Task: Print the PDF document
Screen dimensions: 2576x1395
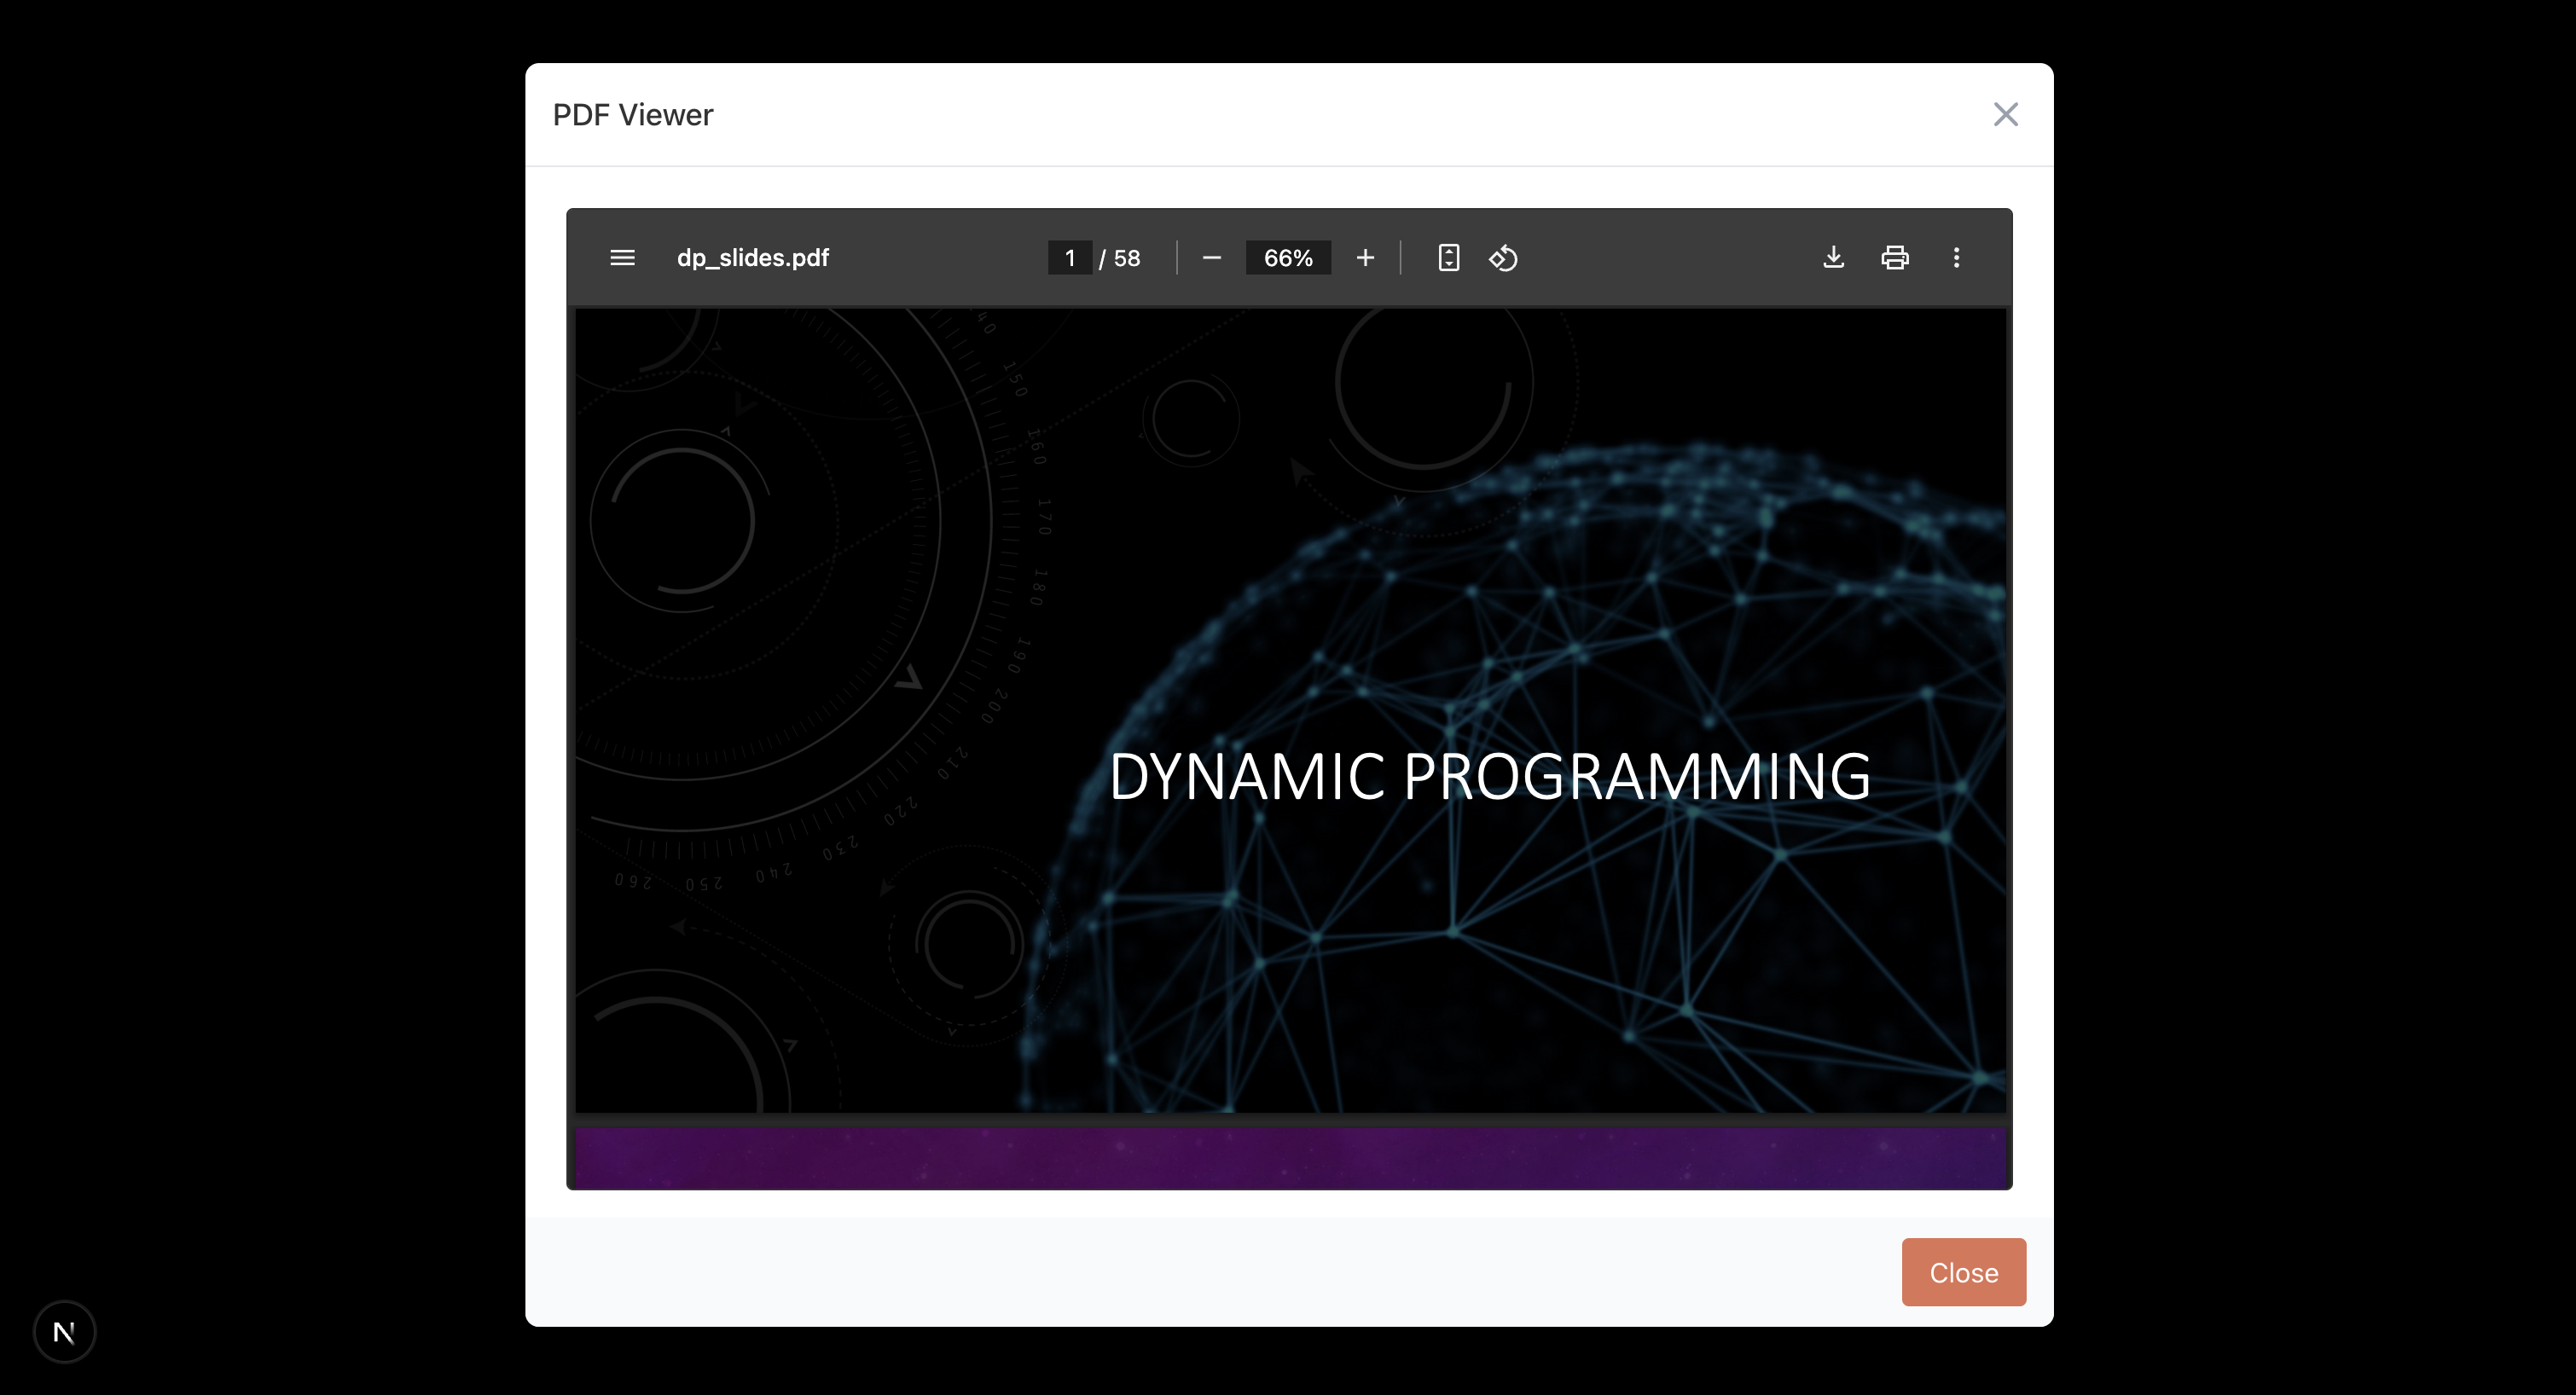Action: [x=1894, y=258]
